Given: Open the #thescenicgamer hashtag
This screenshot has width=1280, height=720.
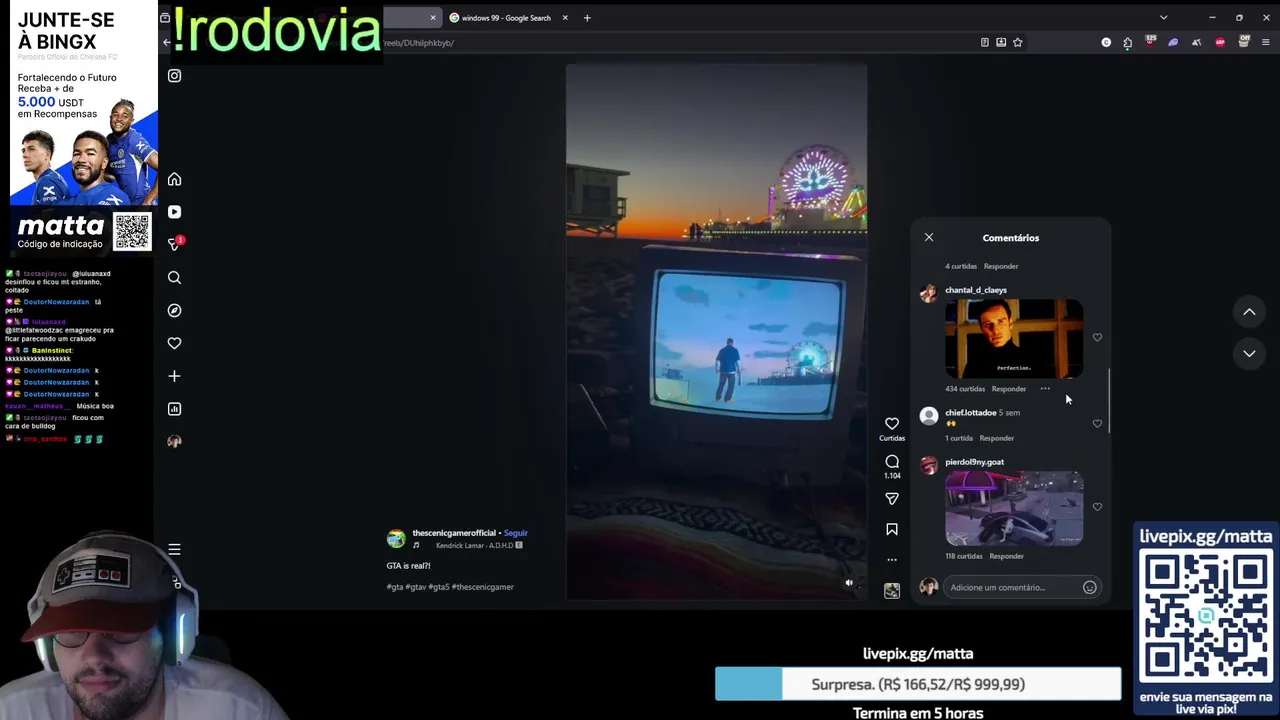Looking at the screenshot, I should coord(483,587).
